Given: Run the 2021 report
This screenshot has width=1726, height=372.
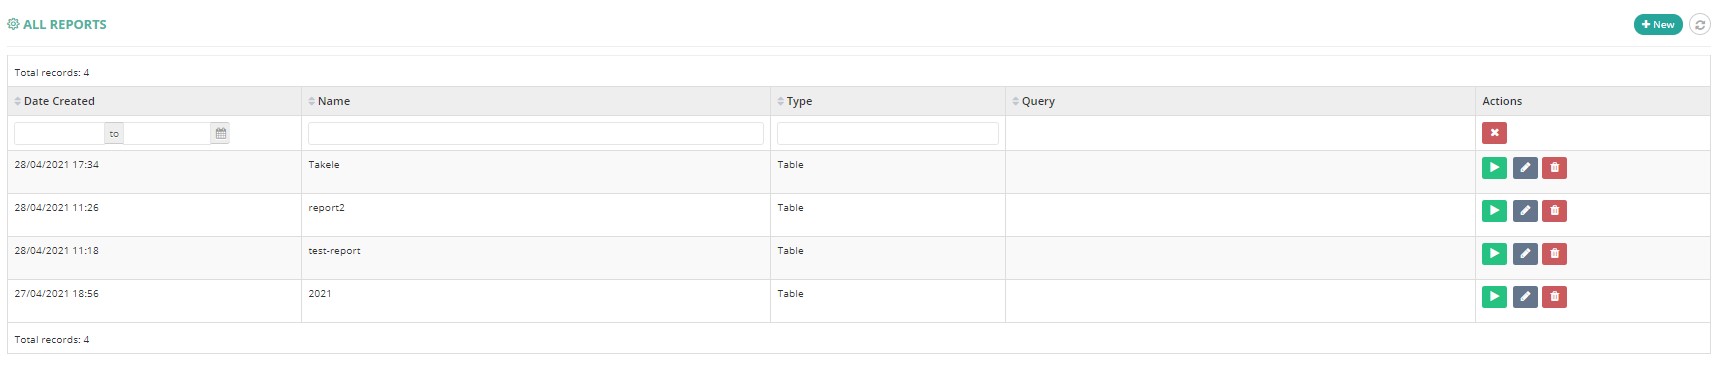Looking at the screenshot, I should [1494, 297].
